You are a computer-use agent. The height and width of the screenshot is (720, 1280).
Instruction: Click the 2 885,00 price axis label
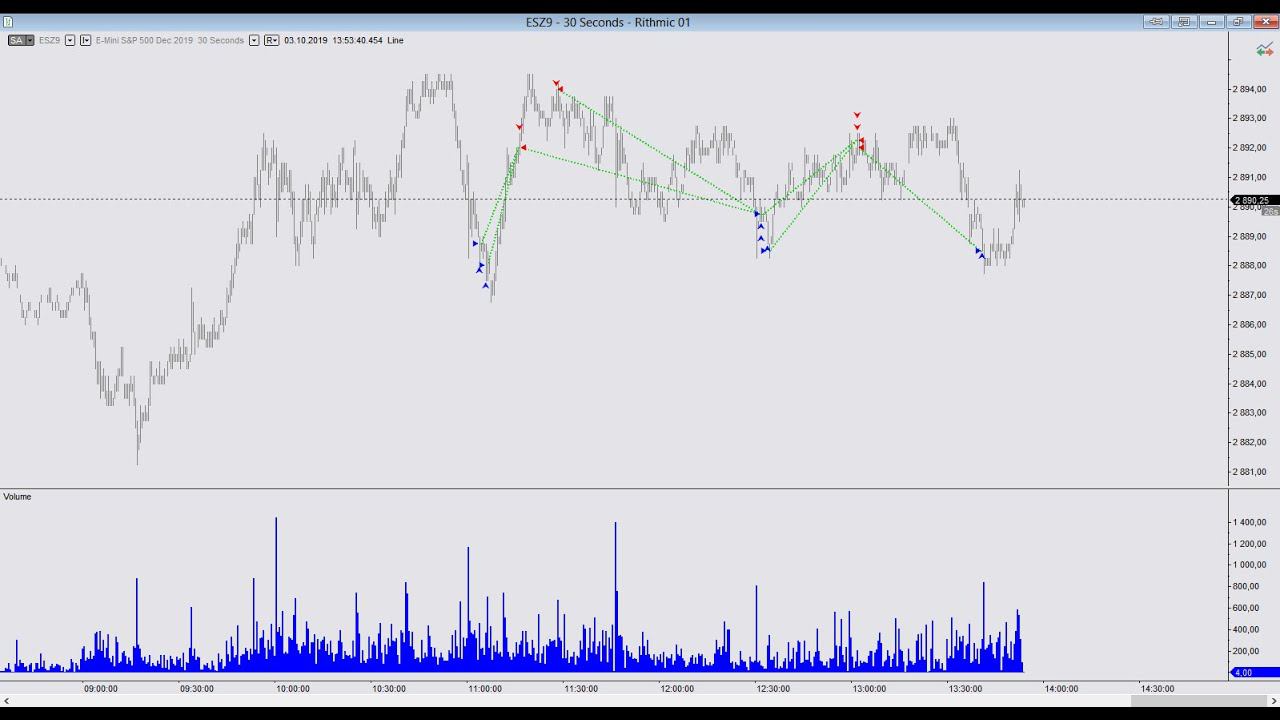[1250, 354]
